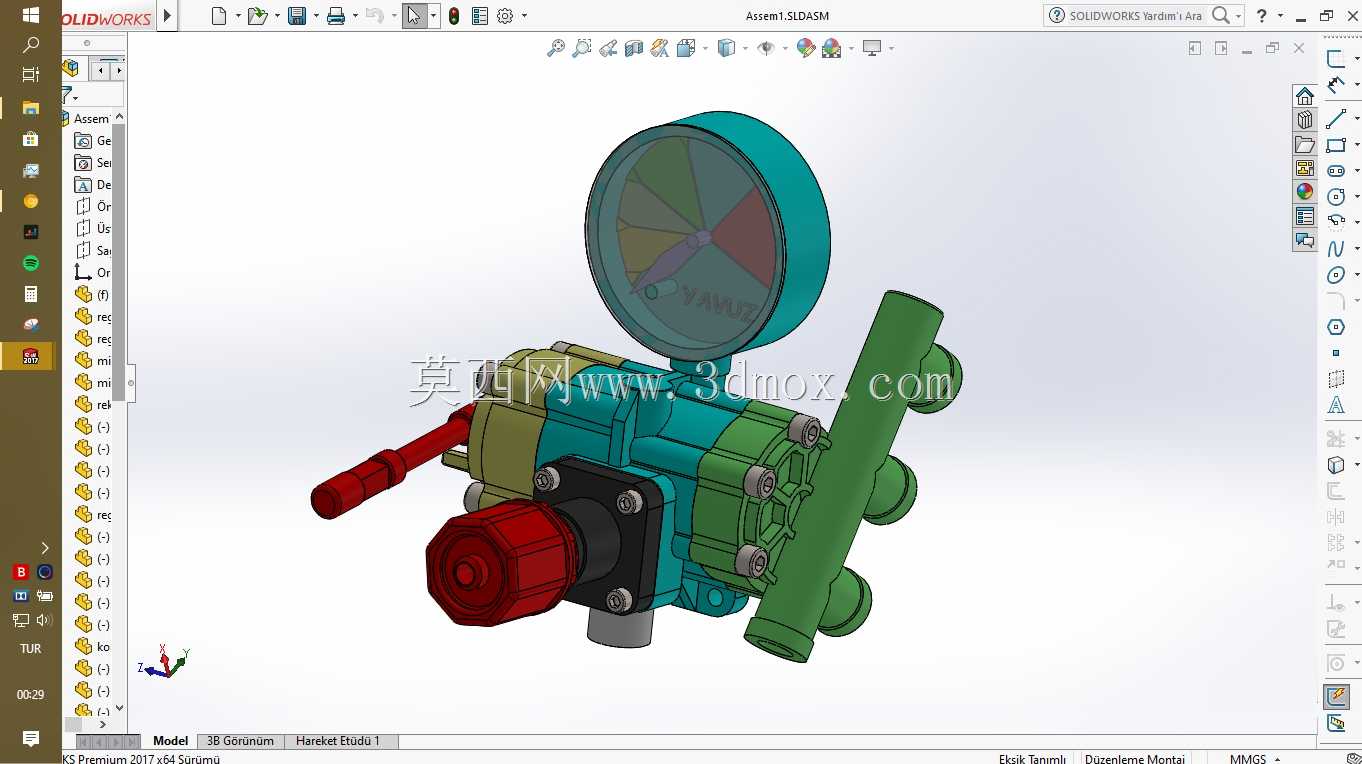This screenshot has height=764, width=1362.
Task: Select the Corner Rectangle sketch tool
Action: pyautogui.click(x=1336, y=145)
